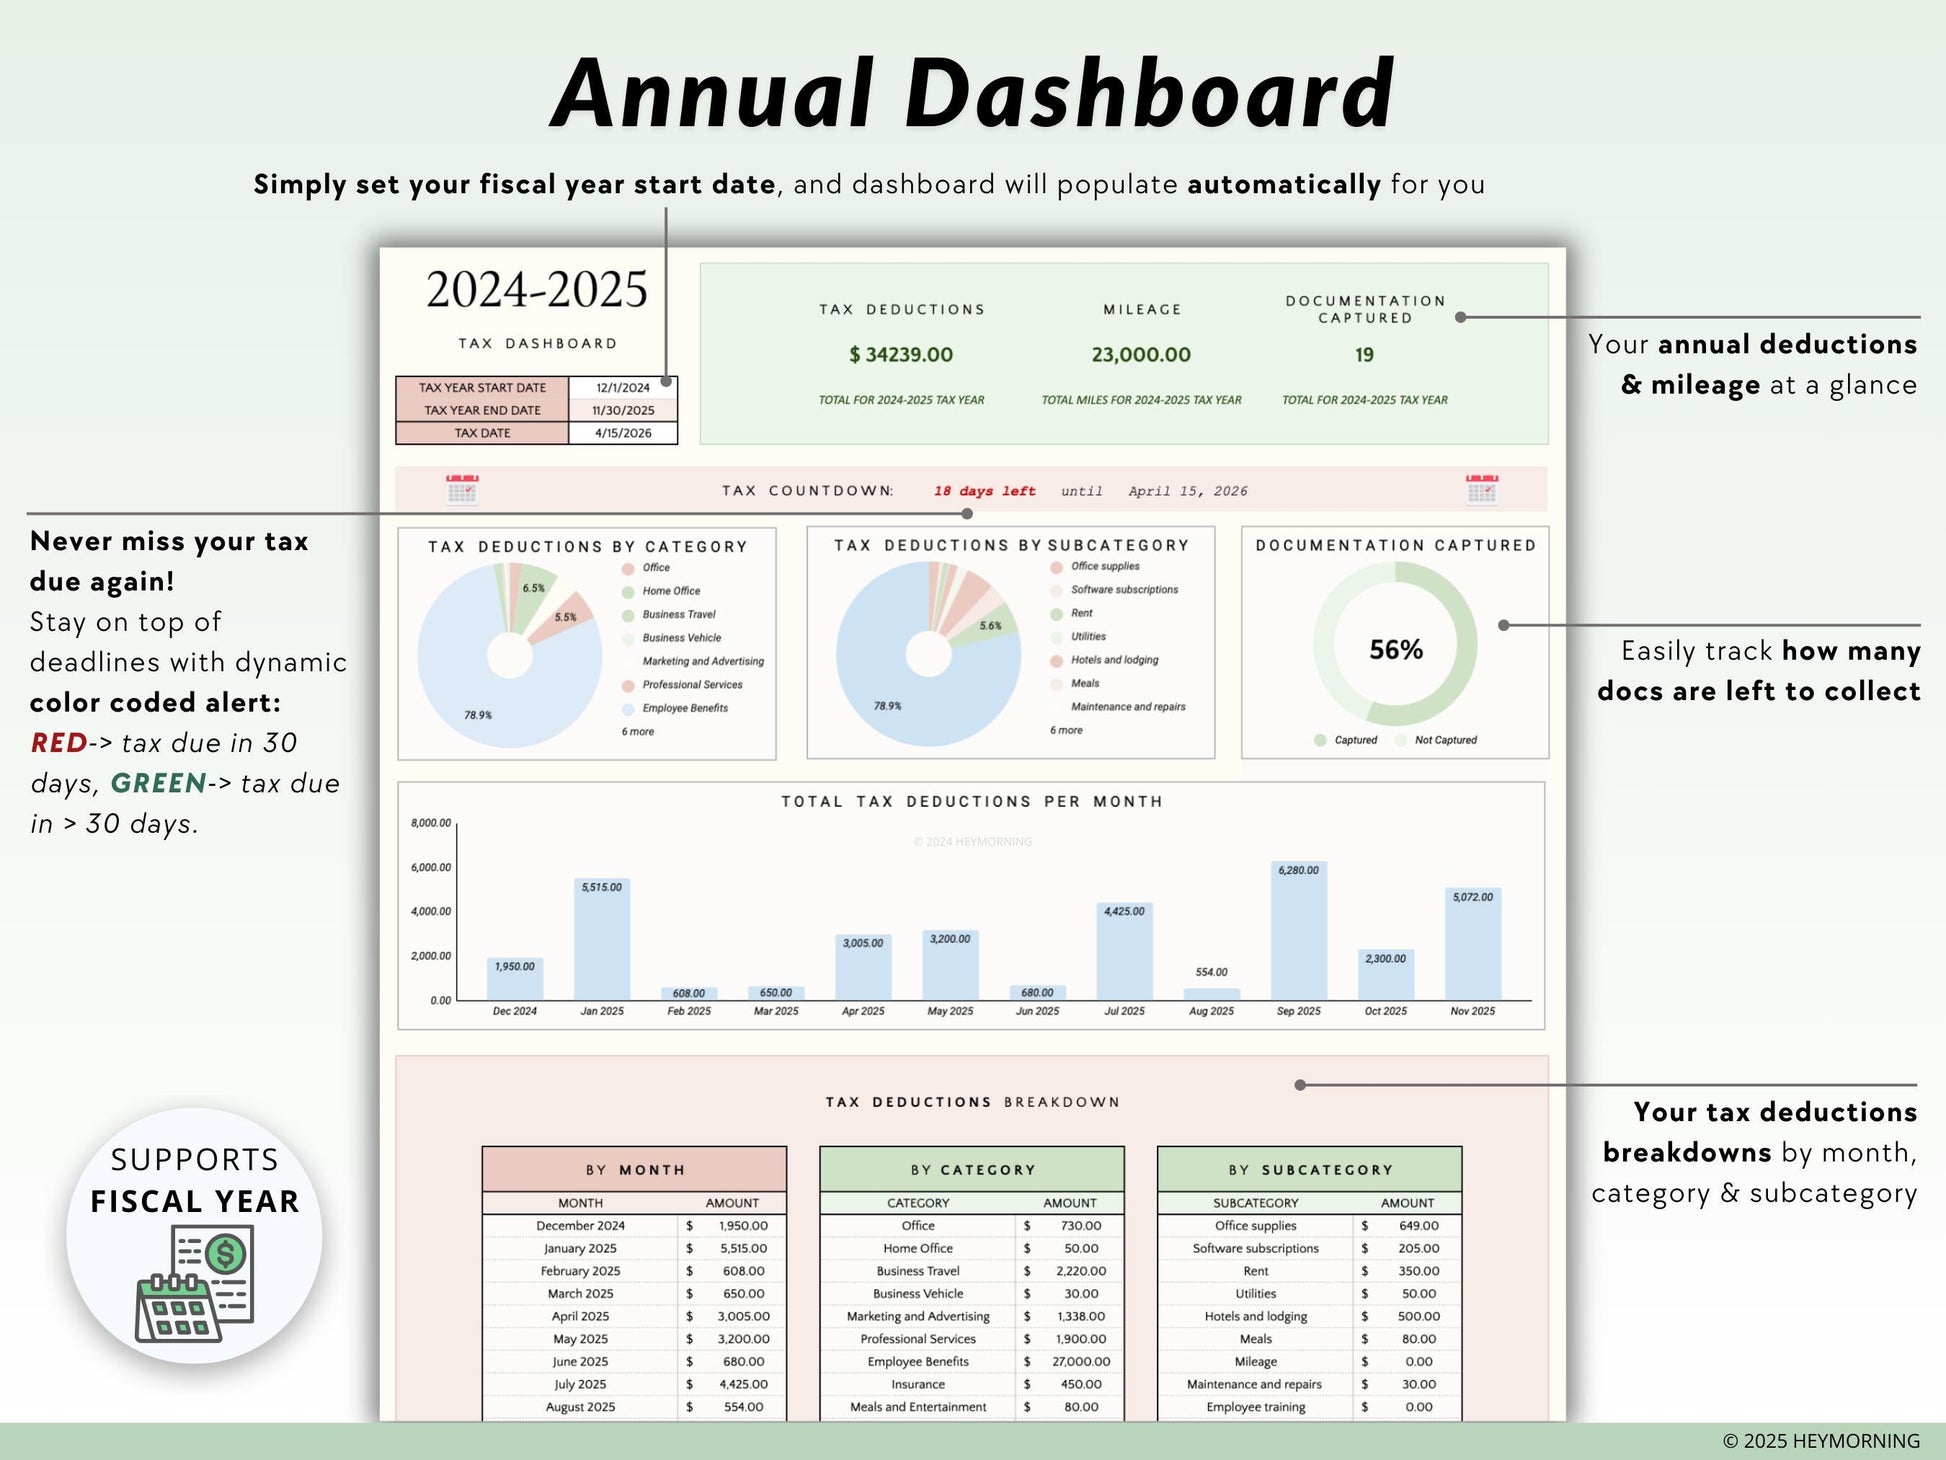Viewport: 1946px width, 1460px height.
Task: Click the Employee training table row
Action: (1310, 1407)
